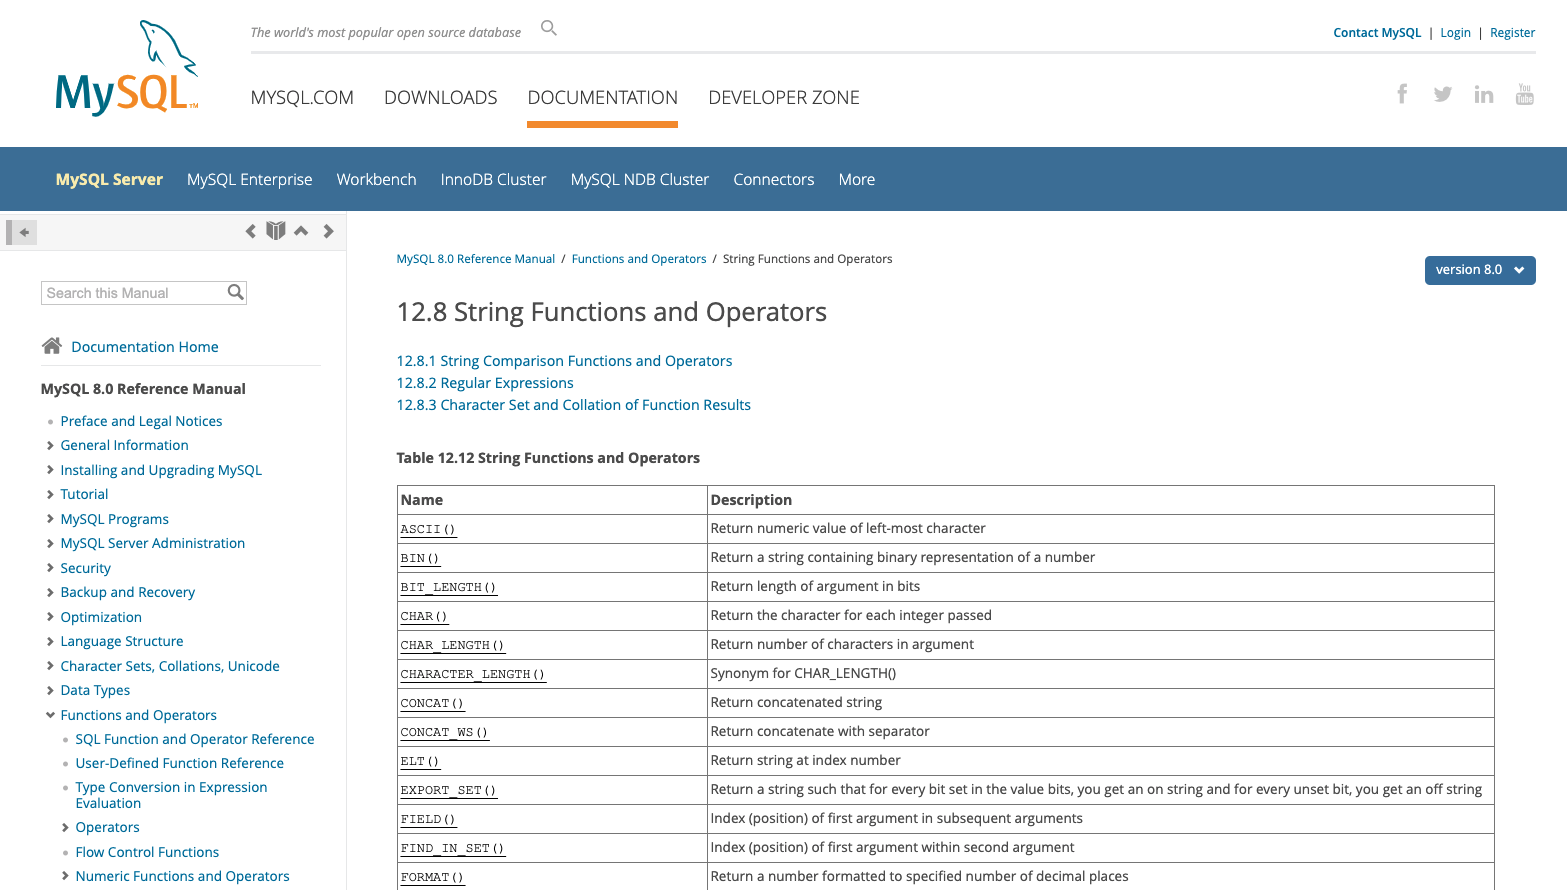Expand the Security tree node
Screen dimensions: 1567x890
[x=50, y=567]
